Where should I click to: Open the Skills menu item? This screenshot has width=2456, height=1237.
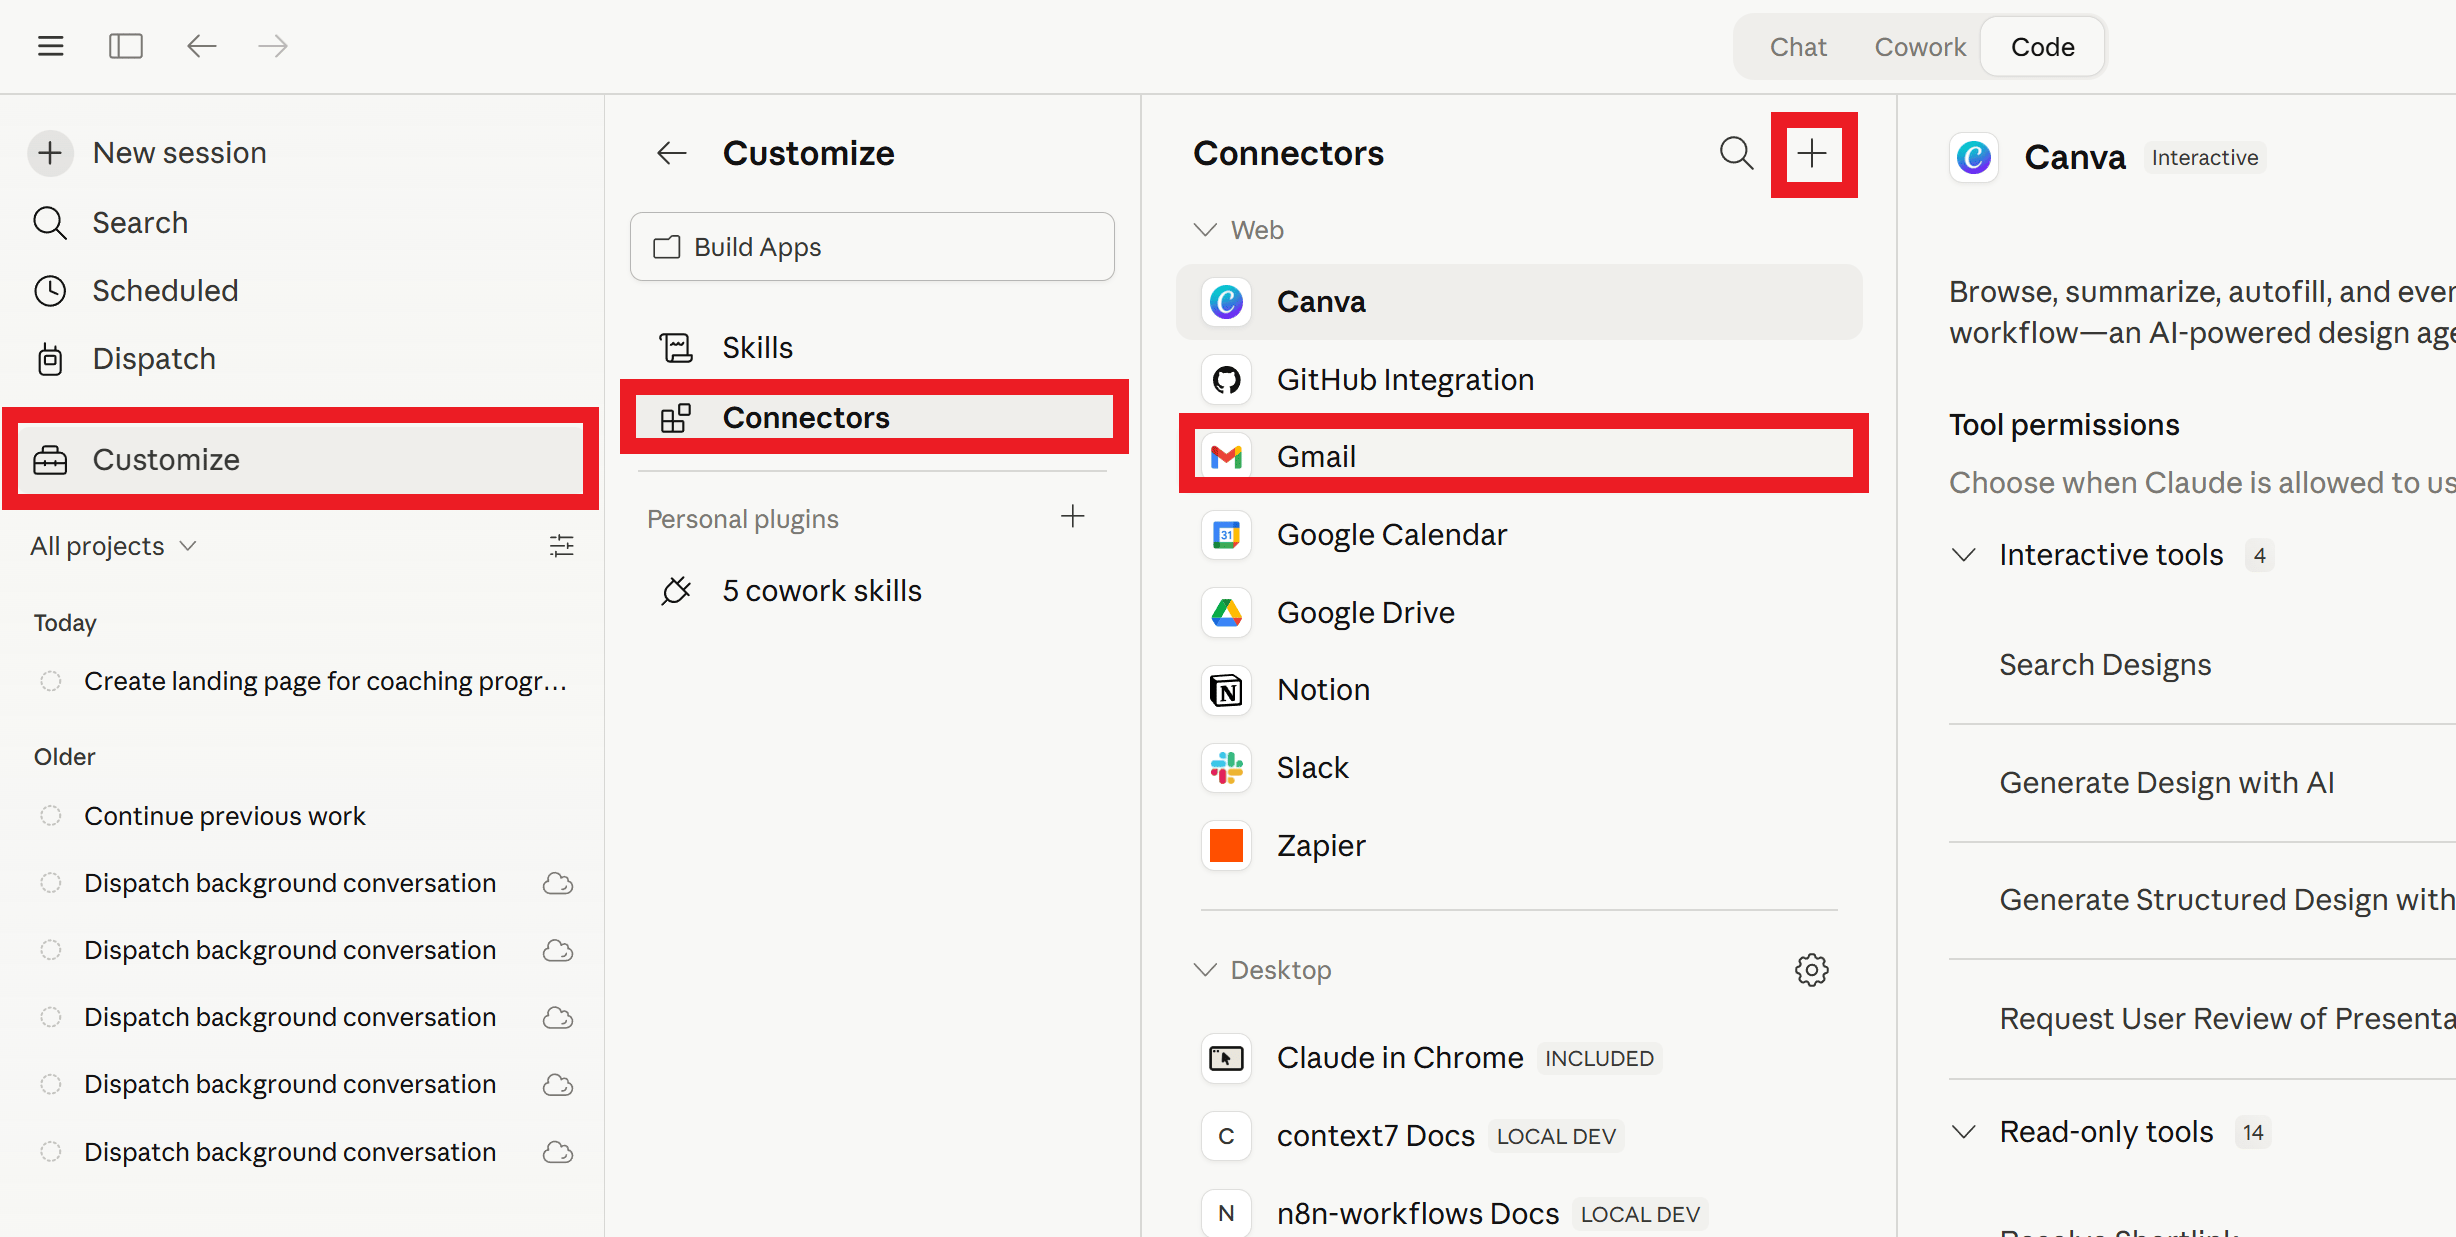[x=757, y=348]
